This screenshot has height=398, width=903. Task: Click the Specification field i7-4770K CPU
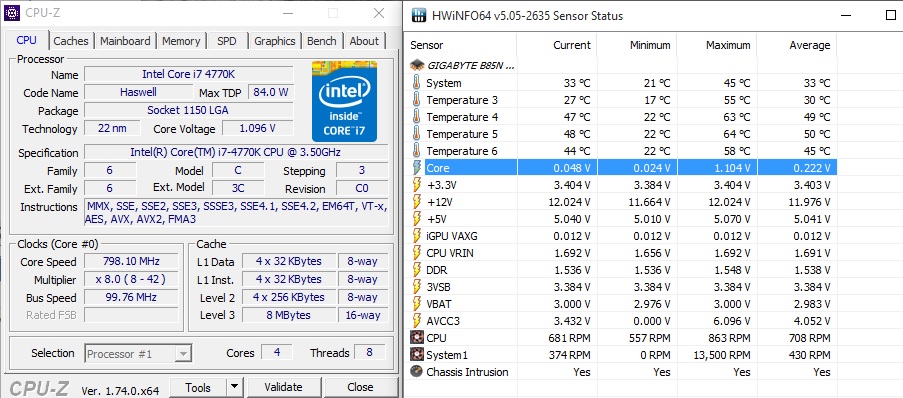click(236, 152)
